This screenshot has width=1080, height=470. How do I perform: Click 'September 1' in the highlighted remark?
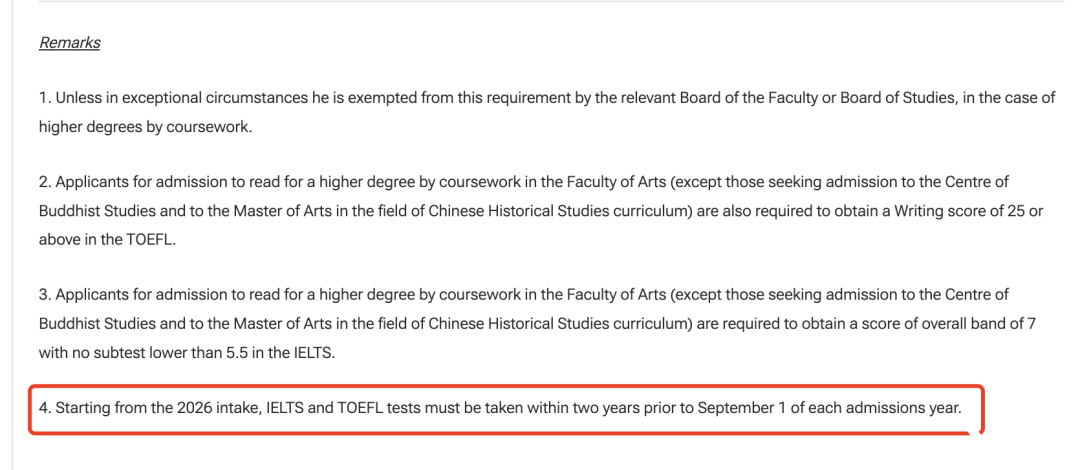(742, 408)
